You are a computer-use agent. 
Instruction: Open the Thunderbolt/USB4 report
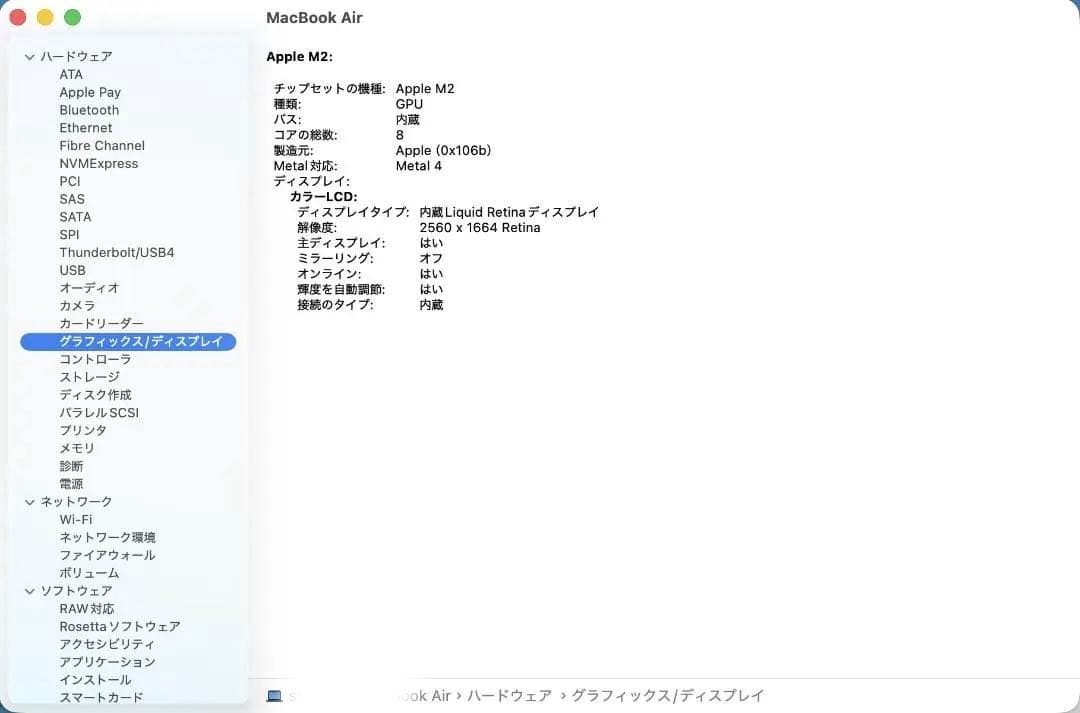[x=115, y=252]
